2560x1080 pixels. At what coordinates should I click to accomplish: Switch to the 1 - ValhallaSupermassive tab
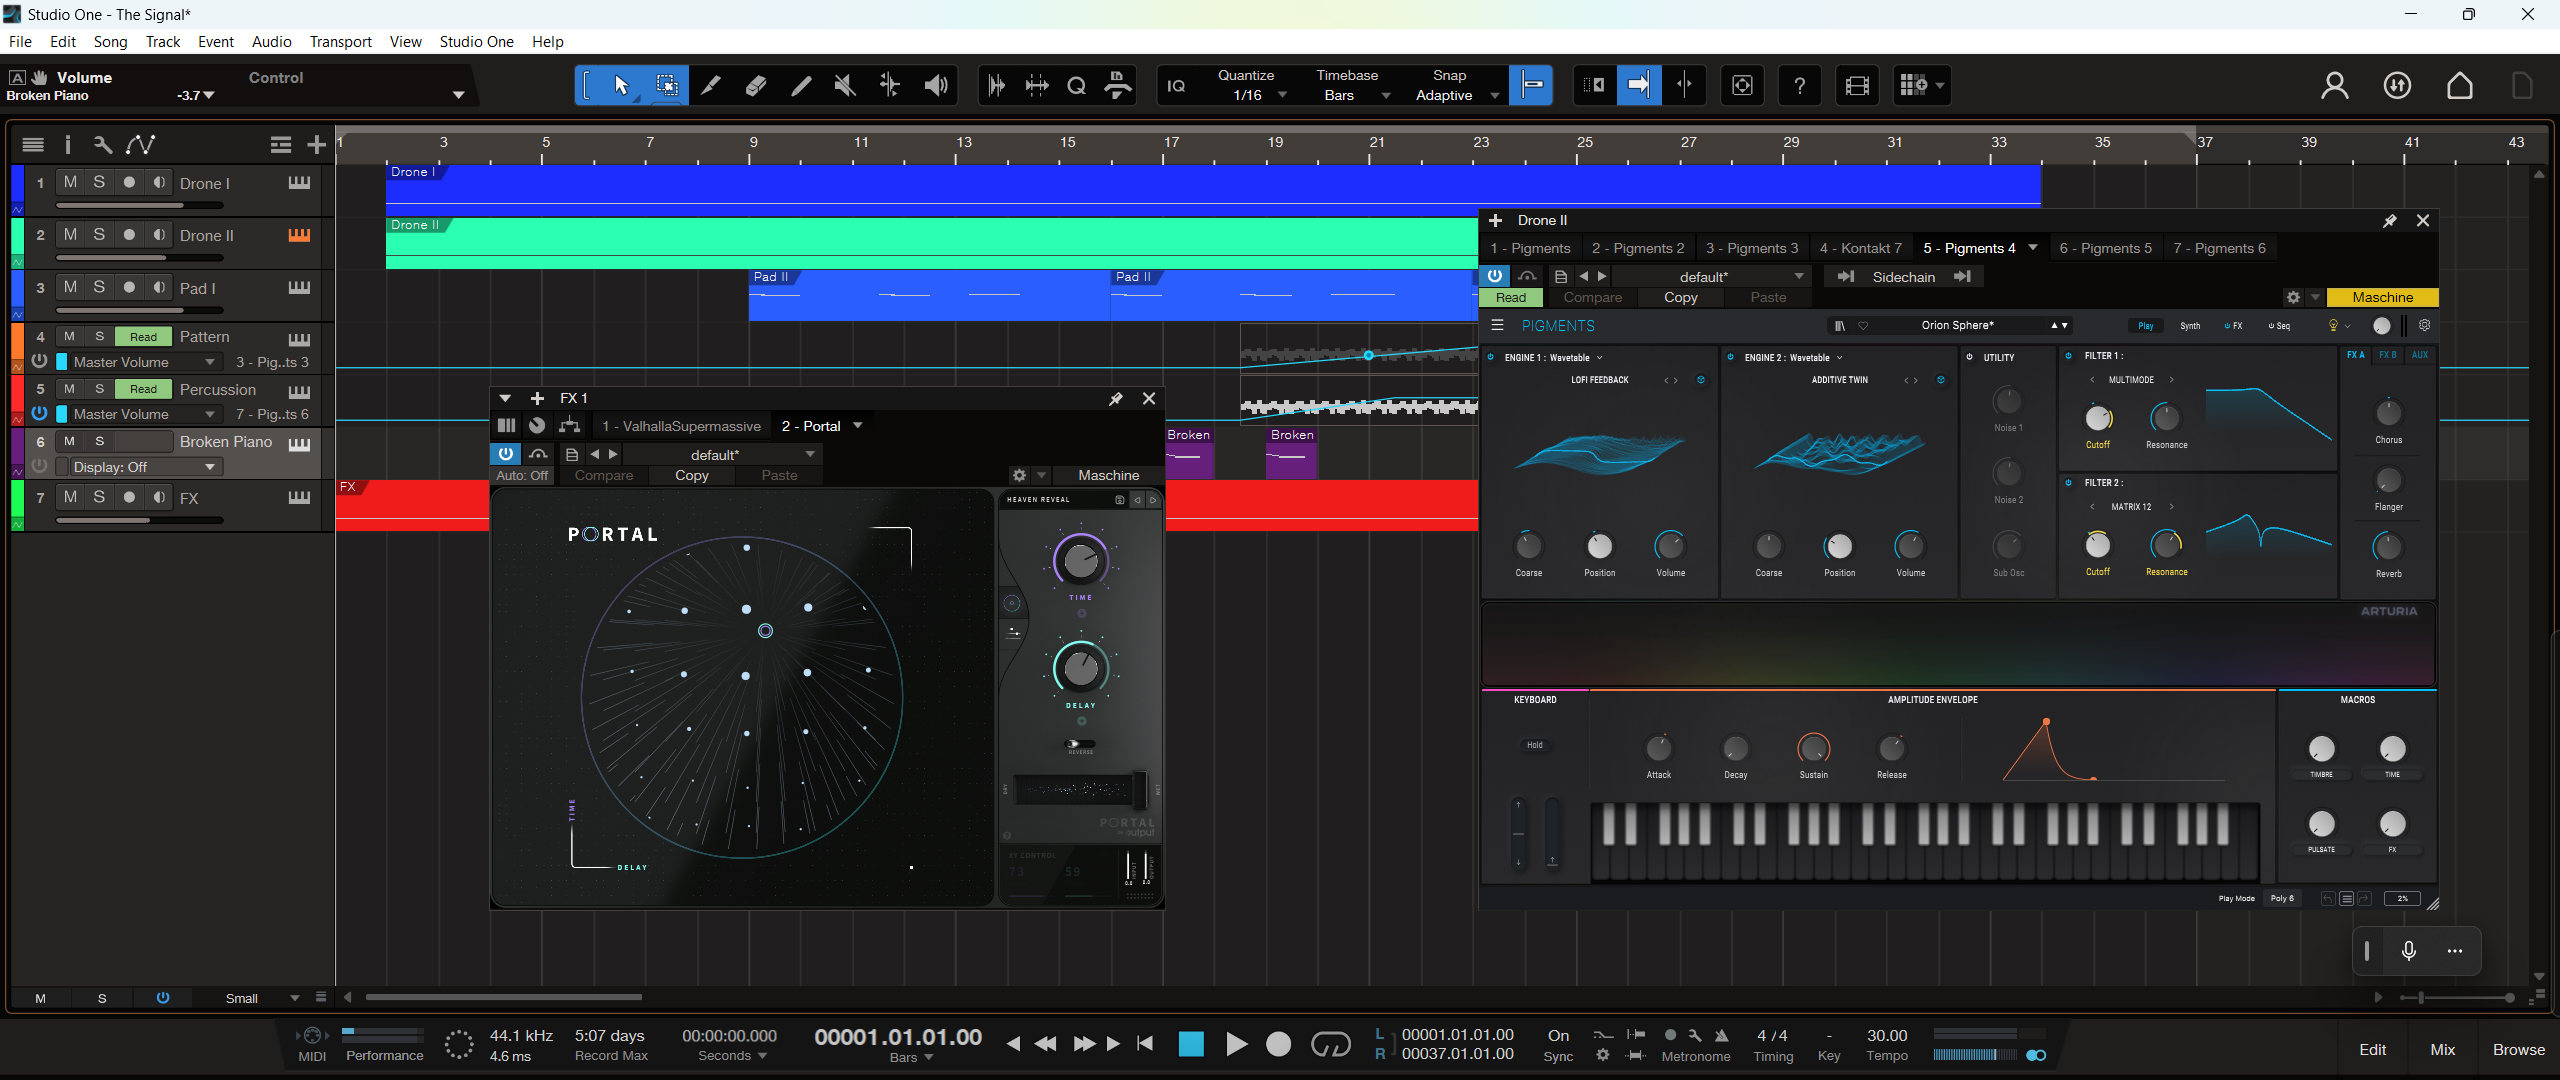(x=681, y=426)
